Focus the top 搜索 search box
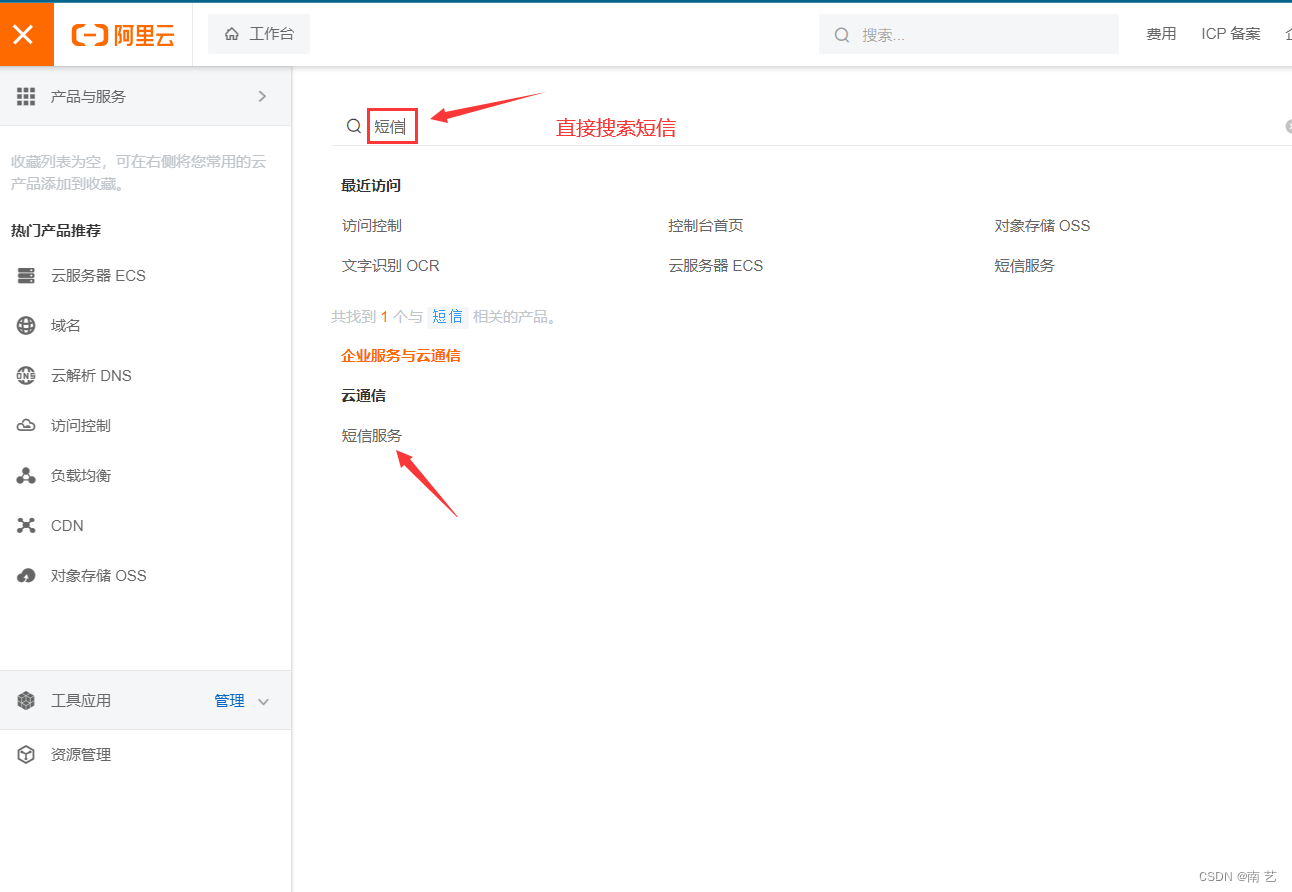 (968, 34)
